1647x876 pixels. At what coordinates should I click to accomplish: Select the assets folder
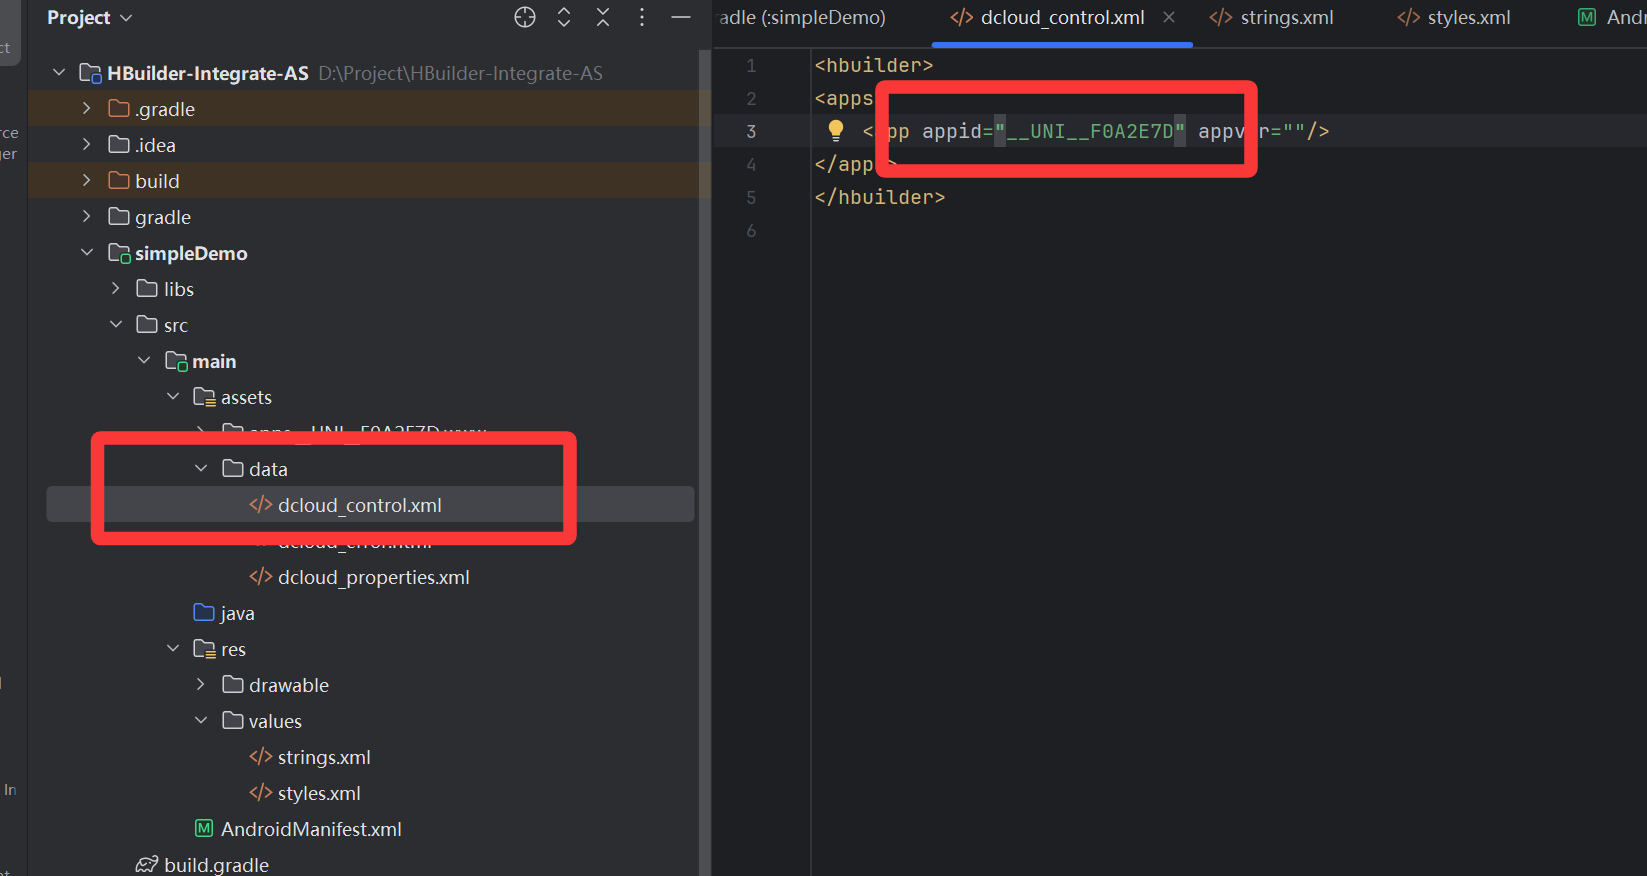coord(246,397)
